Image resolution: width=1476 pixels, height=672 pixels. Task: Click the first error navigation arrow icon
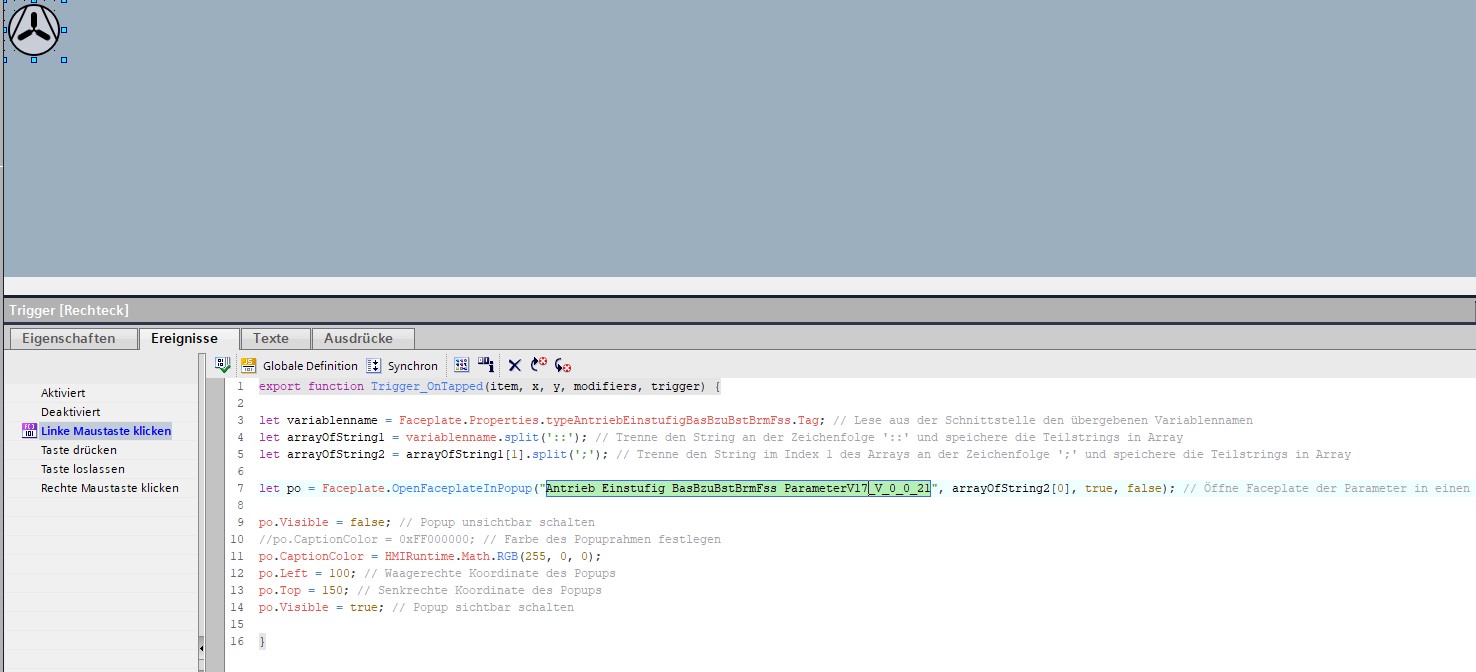539,366
